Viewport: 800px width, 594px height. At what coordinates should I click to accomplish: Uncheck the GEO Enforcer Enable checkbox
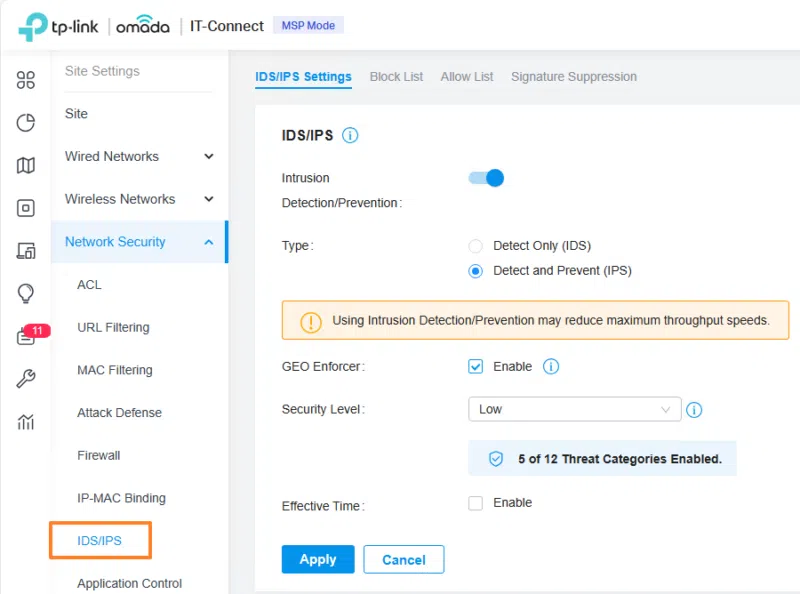[x=476, y=366]
